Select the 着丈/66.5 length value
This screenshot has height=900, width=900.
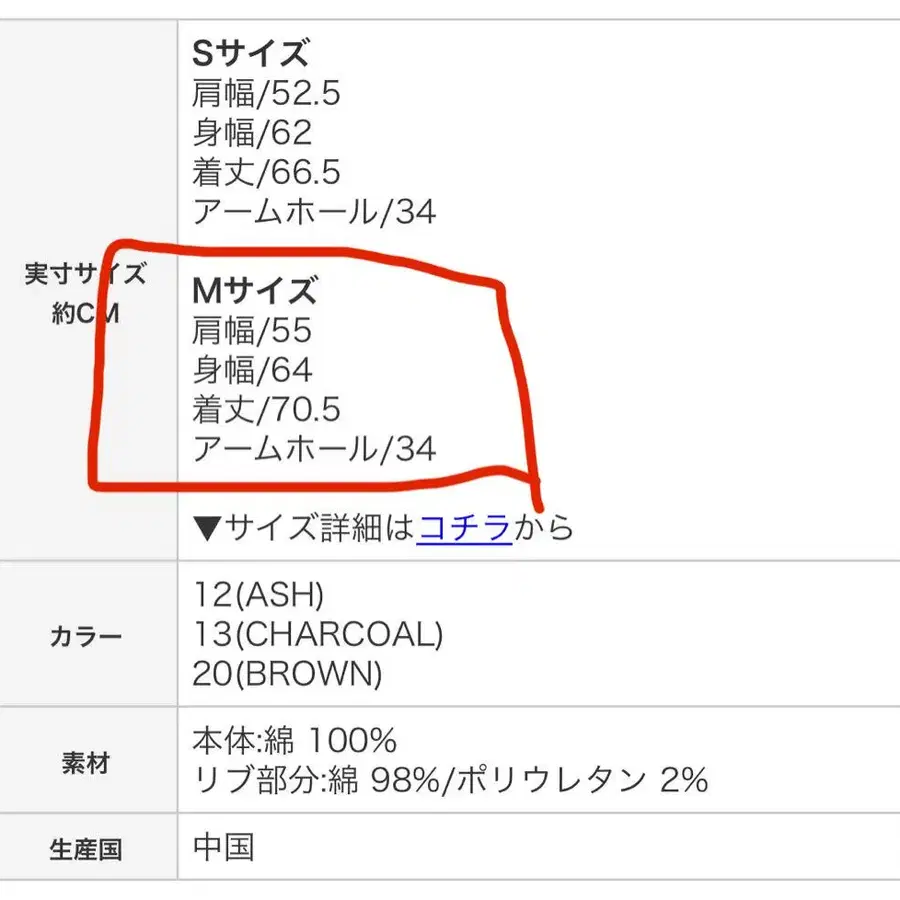tap(266, 172)
